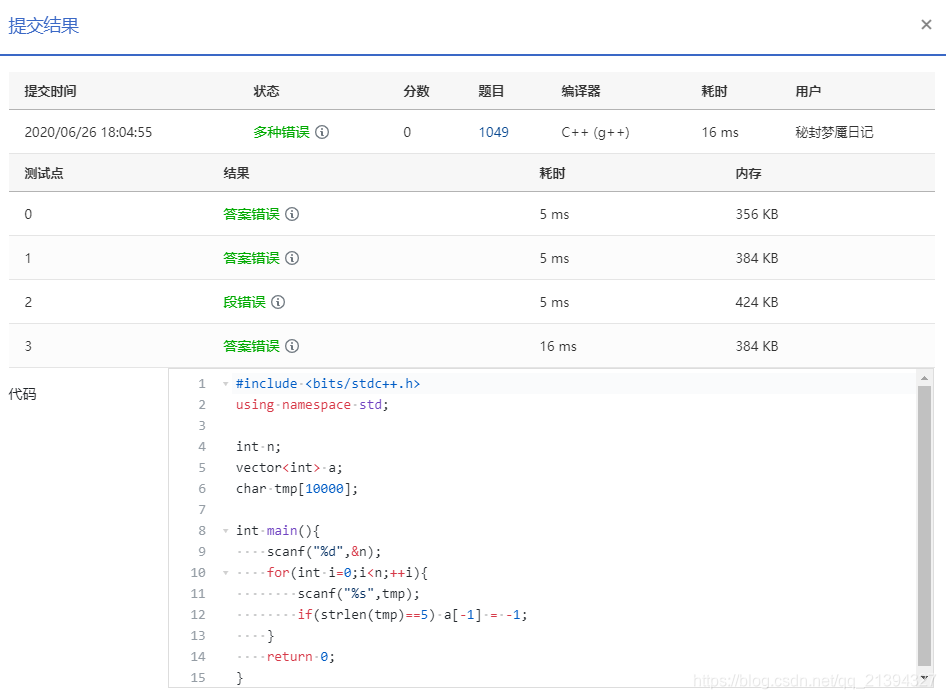Viewport: 946px width, 699px height.
Task: Click the 编译器 column header
Action: pos(581,91)
